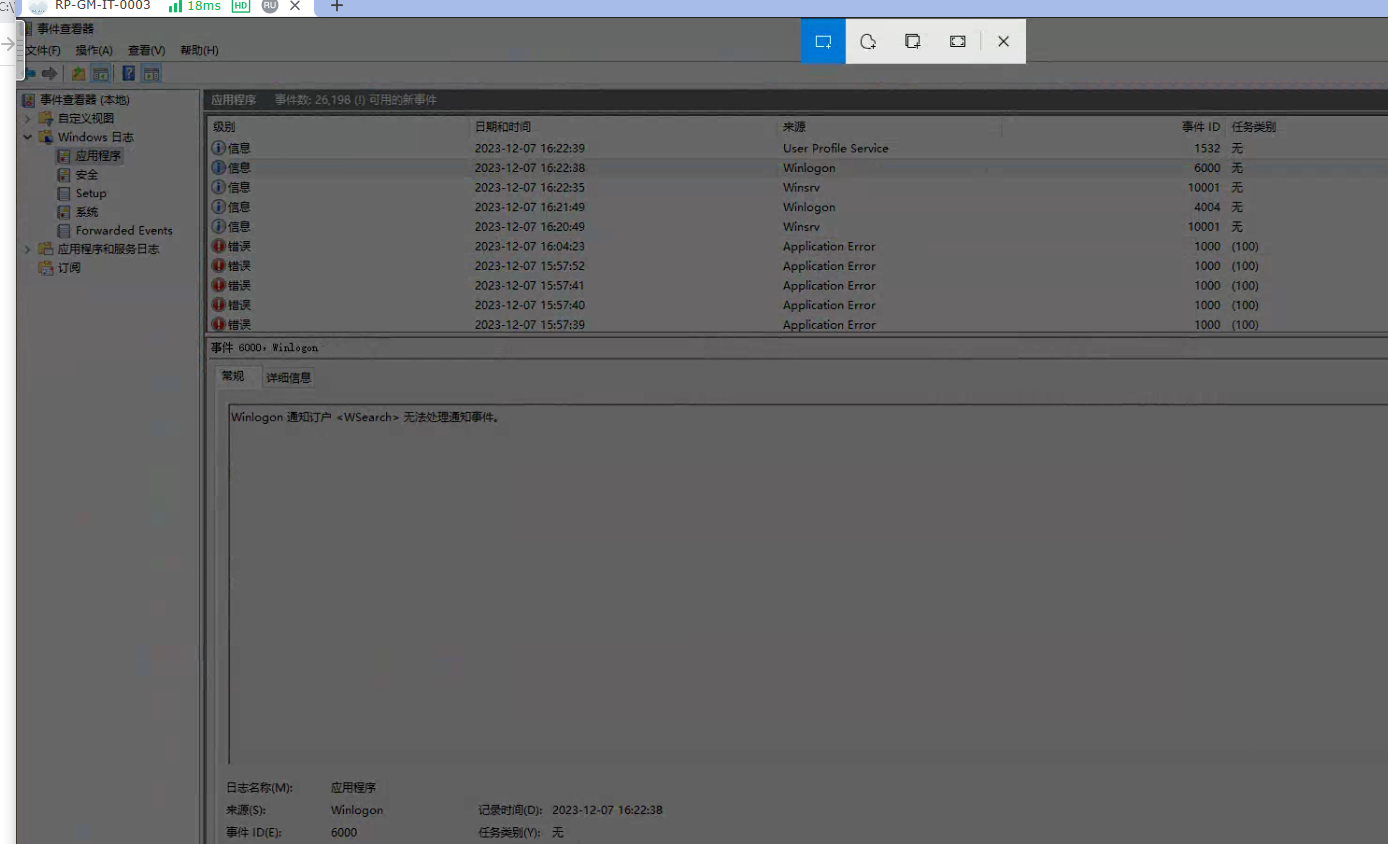Choose the freeform snip mode
Image resolution: width=1388 pixels, height=844 pixels.
(868, 41)
